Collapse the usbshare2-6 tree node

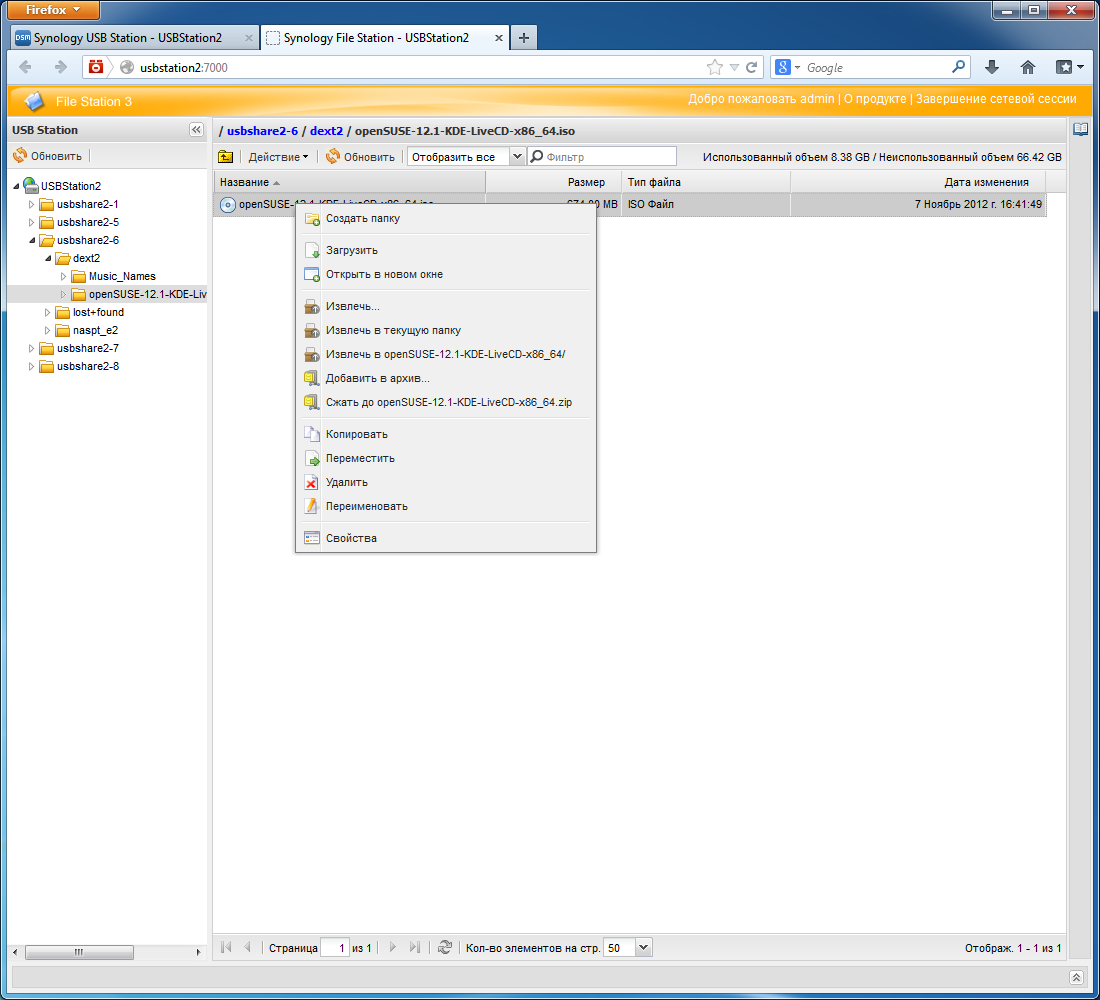32,240
